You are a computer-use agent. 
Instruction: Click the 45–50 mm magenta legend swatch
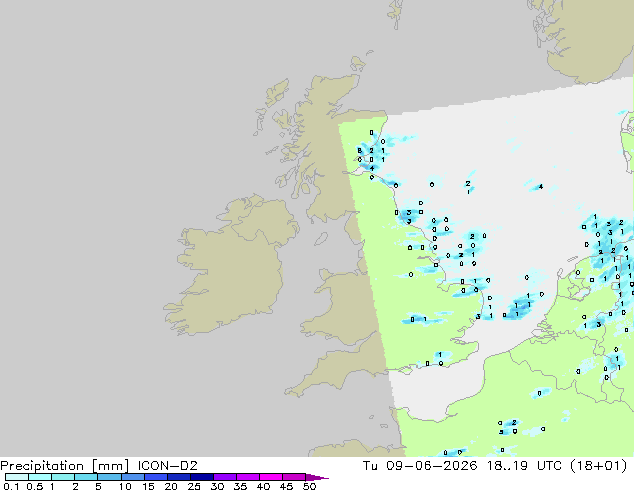coord(294,477)
